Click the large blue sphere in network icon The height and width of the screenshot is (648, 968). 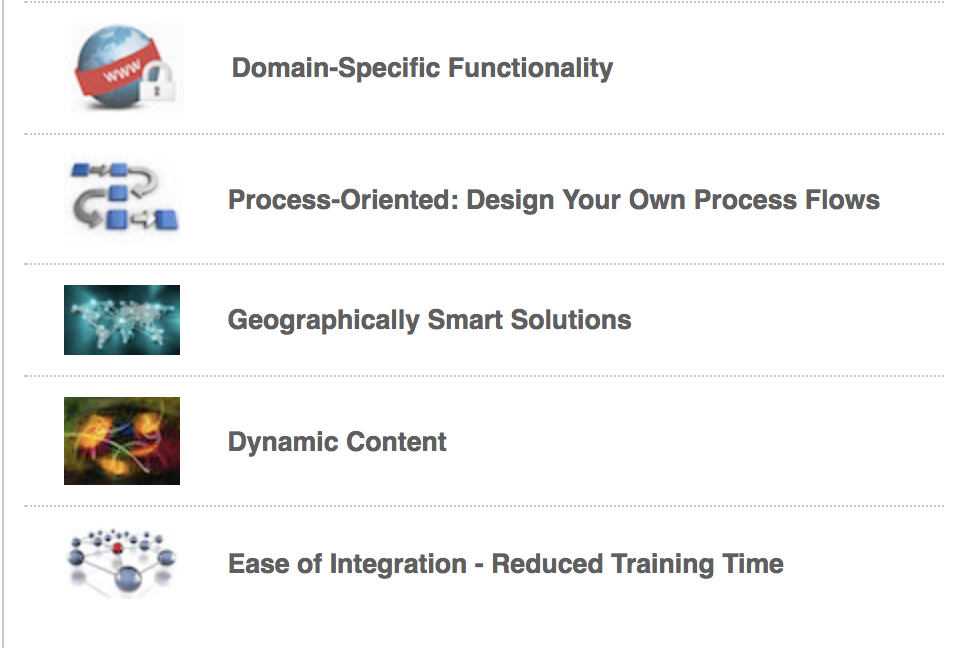pyautogui.click(x=127, y=578)
